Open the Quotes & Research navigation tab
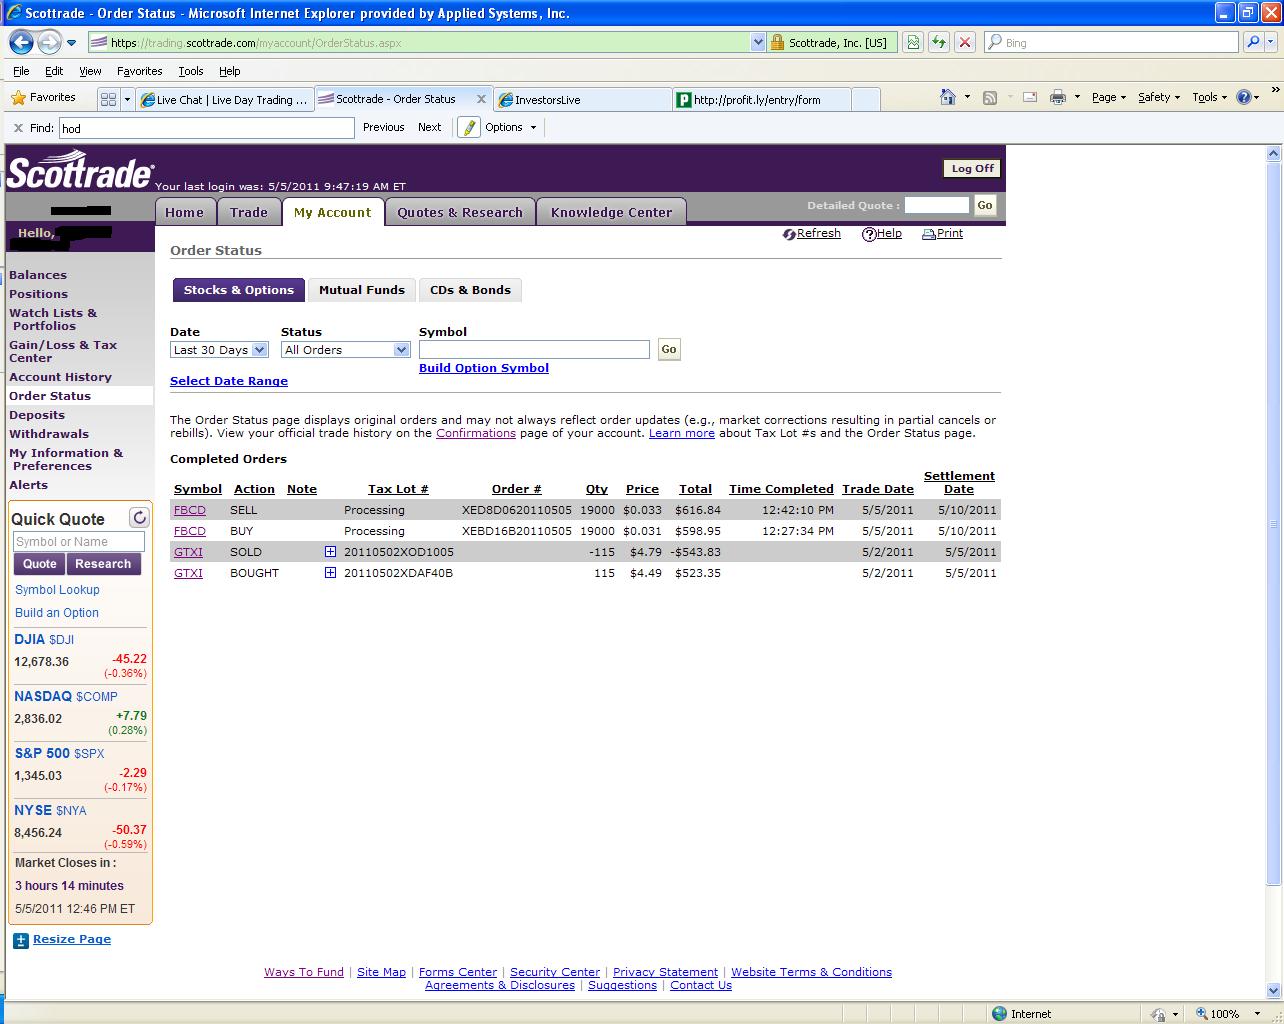The image size is (1284, 1024). (460, 212)
